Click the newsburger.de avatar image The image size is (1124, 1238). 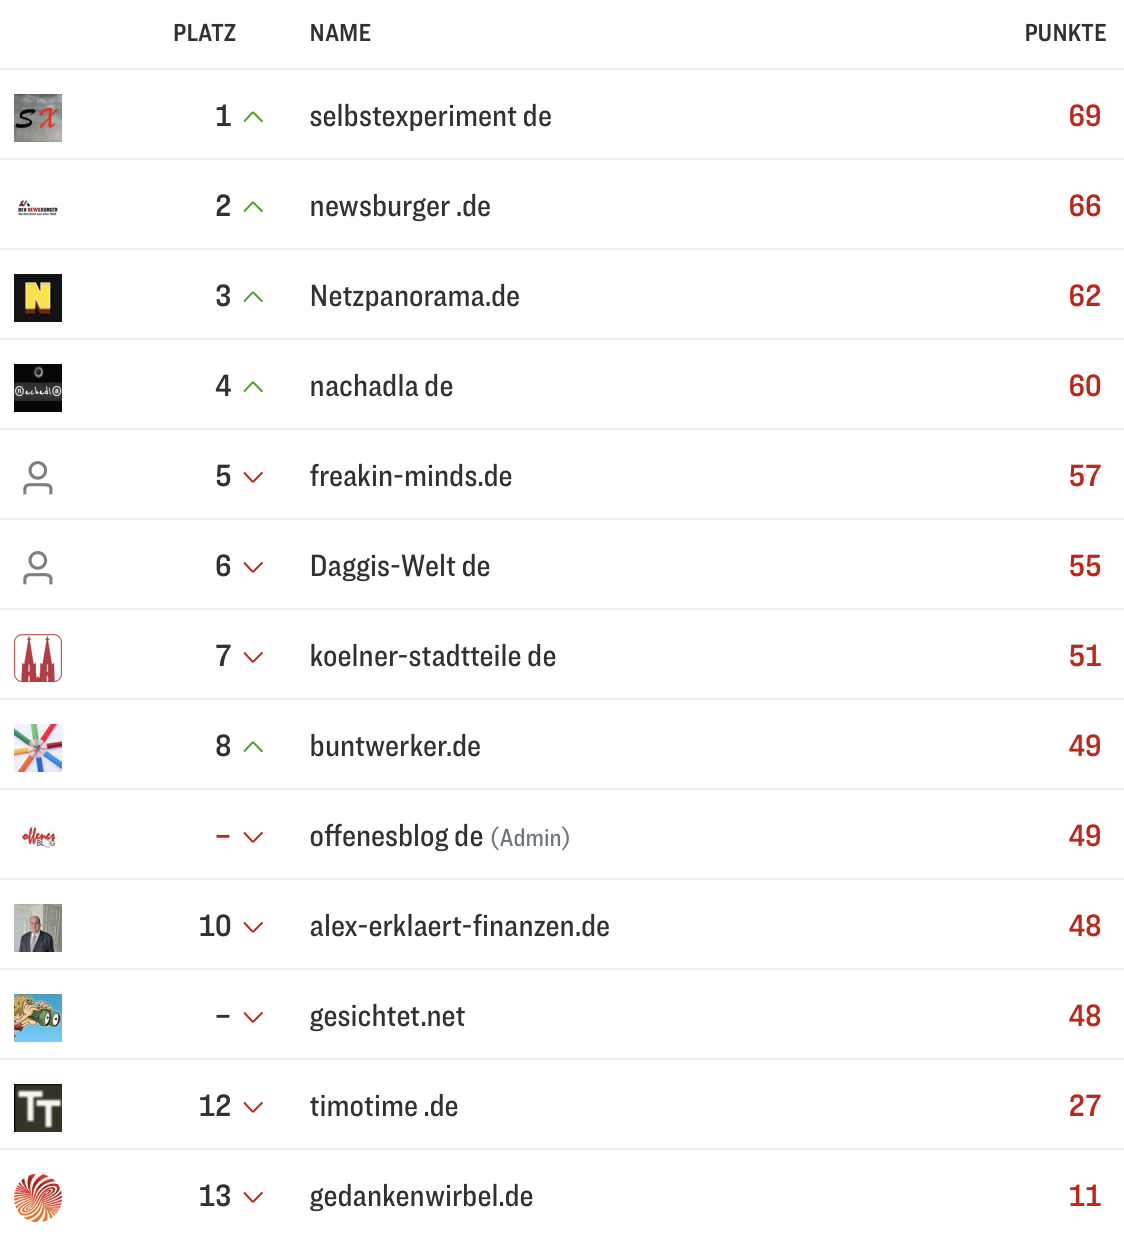point(37,207)
